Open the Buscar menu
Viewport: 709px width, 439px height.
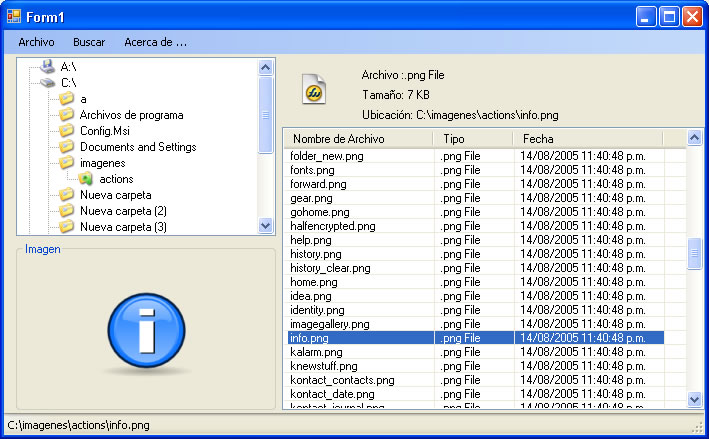pyautogui.click(x=89, y=42)
